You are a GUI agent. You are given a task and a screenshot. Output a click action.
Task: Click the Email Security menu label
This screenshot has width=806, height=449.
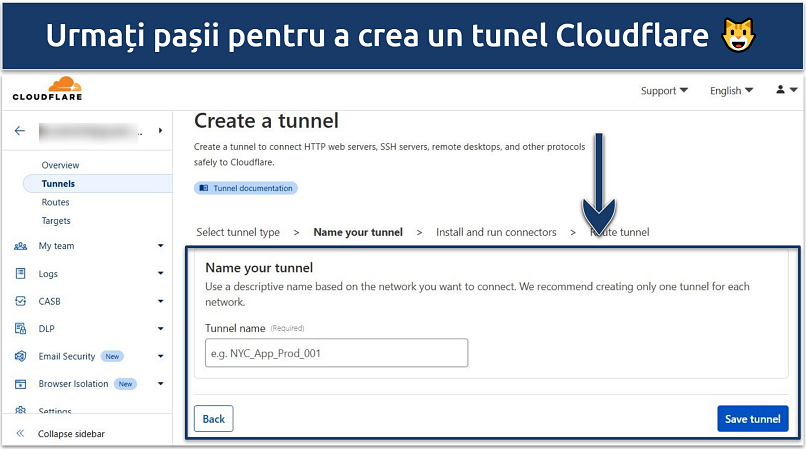[67, 356]
